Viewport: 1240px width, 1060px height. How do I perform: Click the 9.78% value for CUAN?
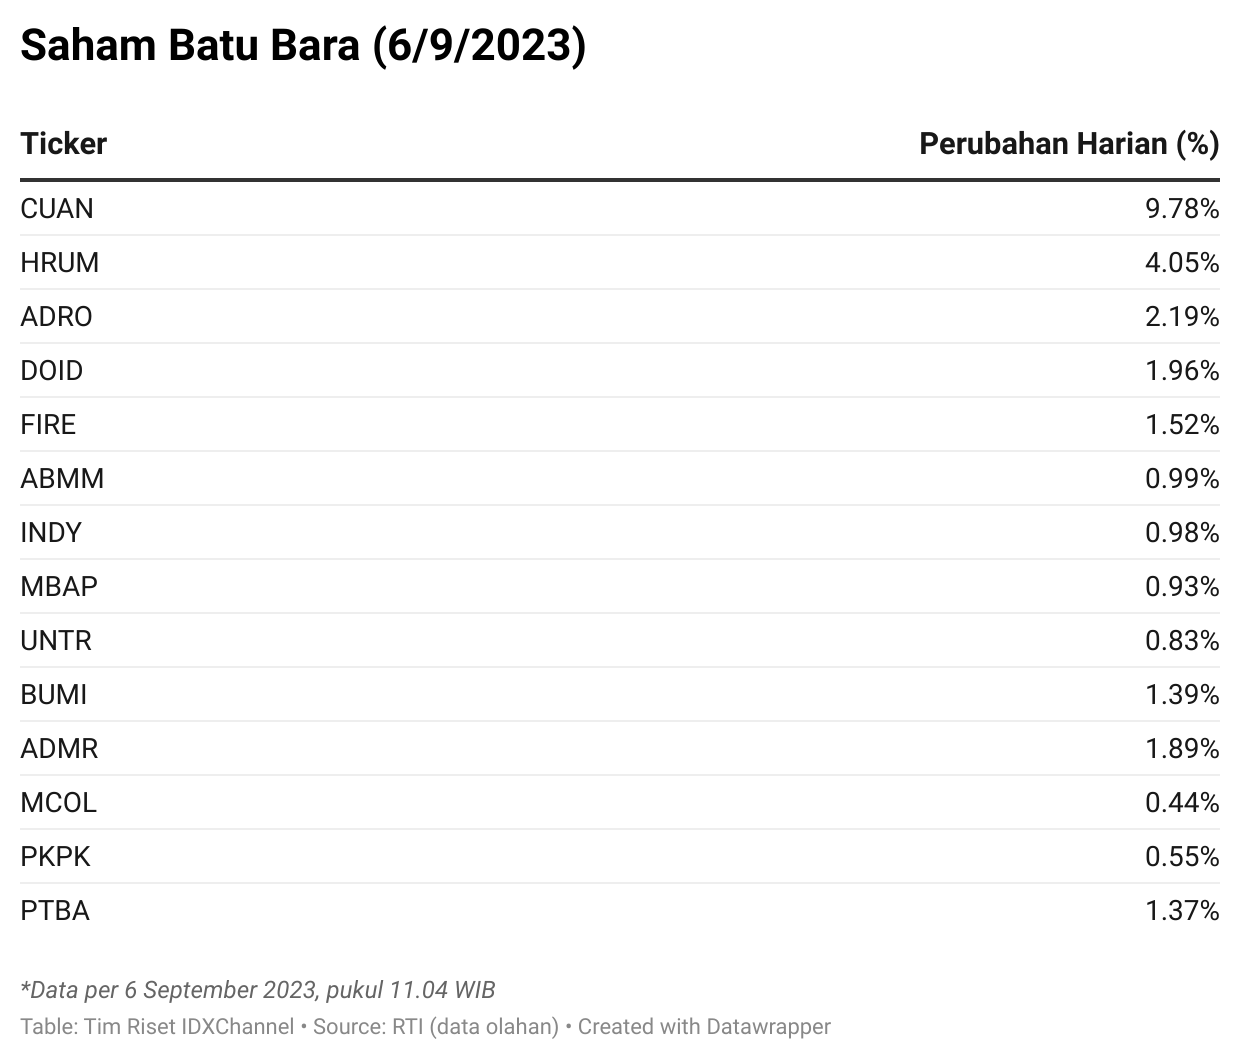tap(1182, 208)
